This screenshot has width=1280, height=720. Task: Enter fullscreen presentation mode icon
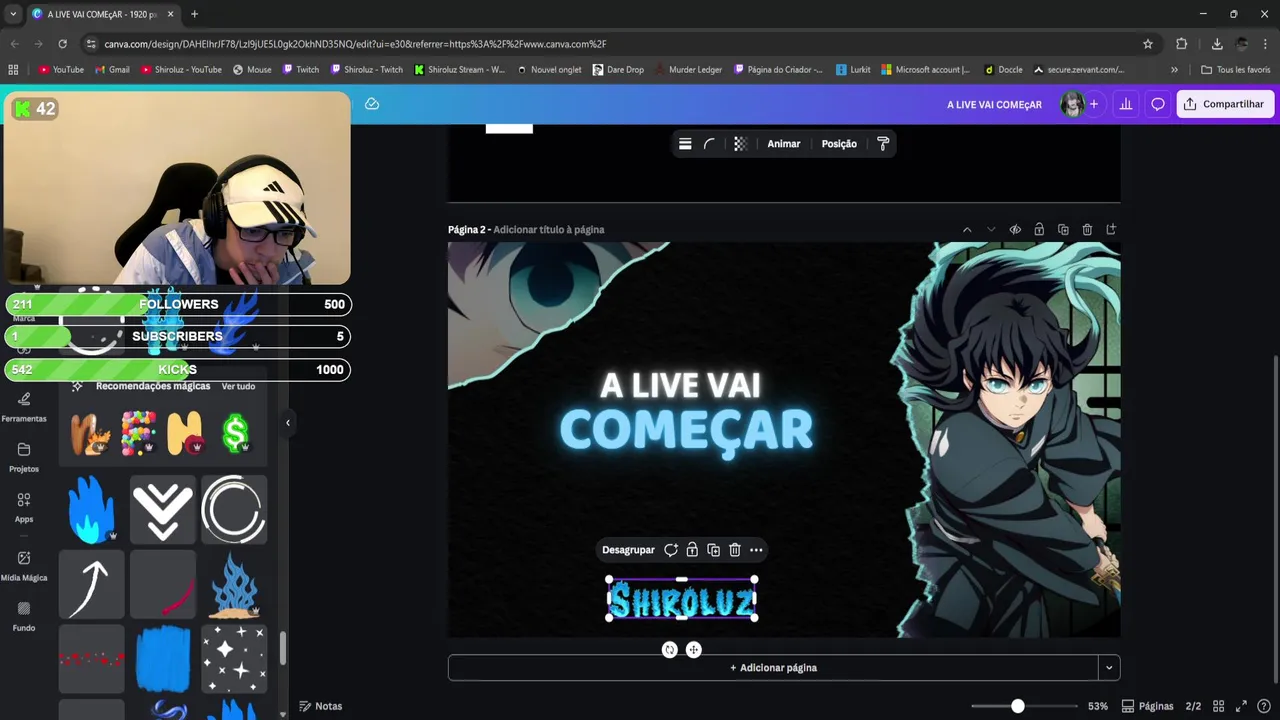pos(1241,706)
